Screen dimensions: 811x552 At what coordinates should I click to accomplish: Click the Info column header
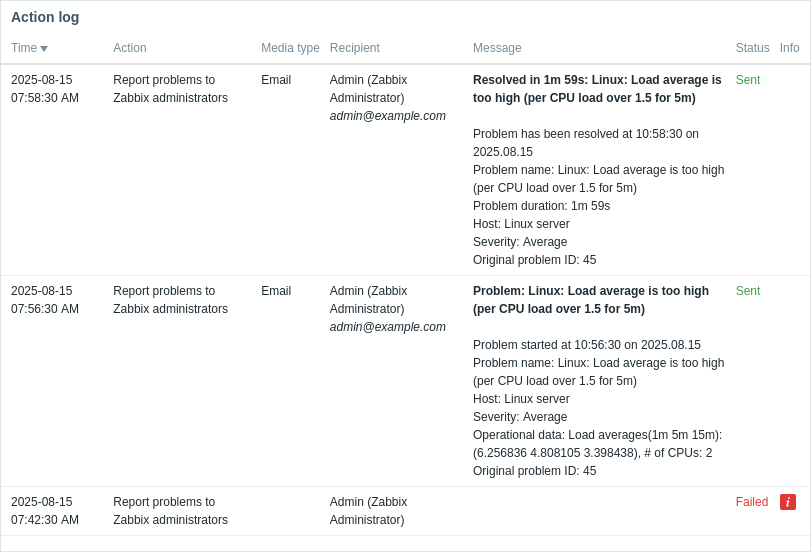pyautogui.click(x=790, y=48)
